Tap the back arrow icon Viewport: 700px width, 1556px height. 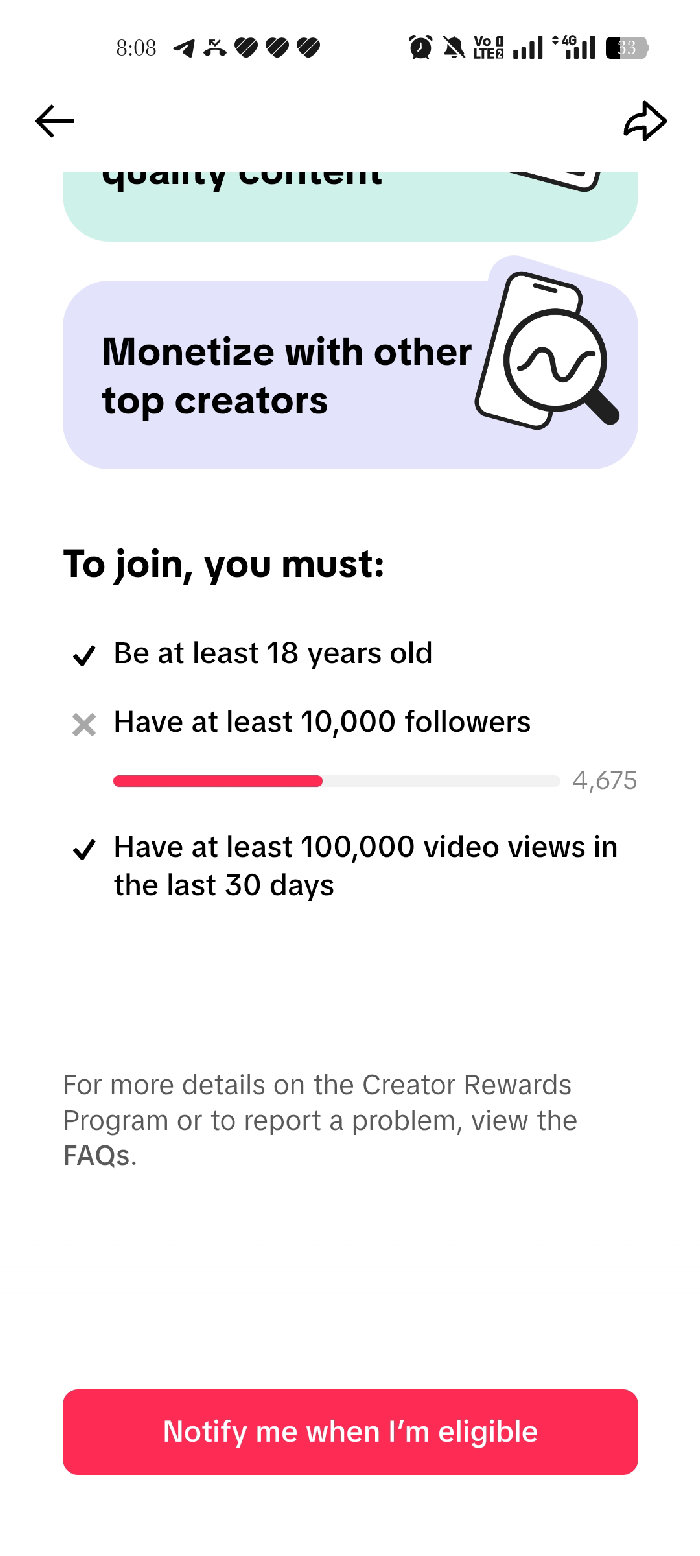55,121
